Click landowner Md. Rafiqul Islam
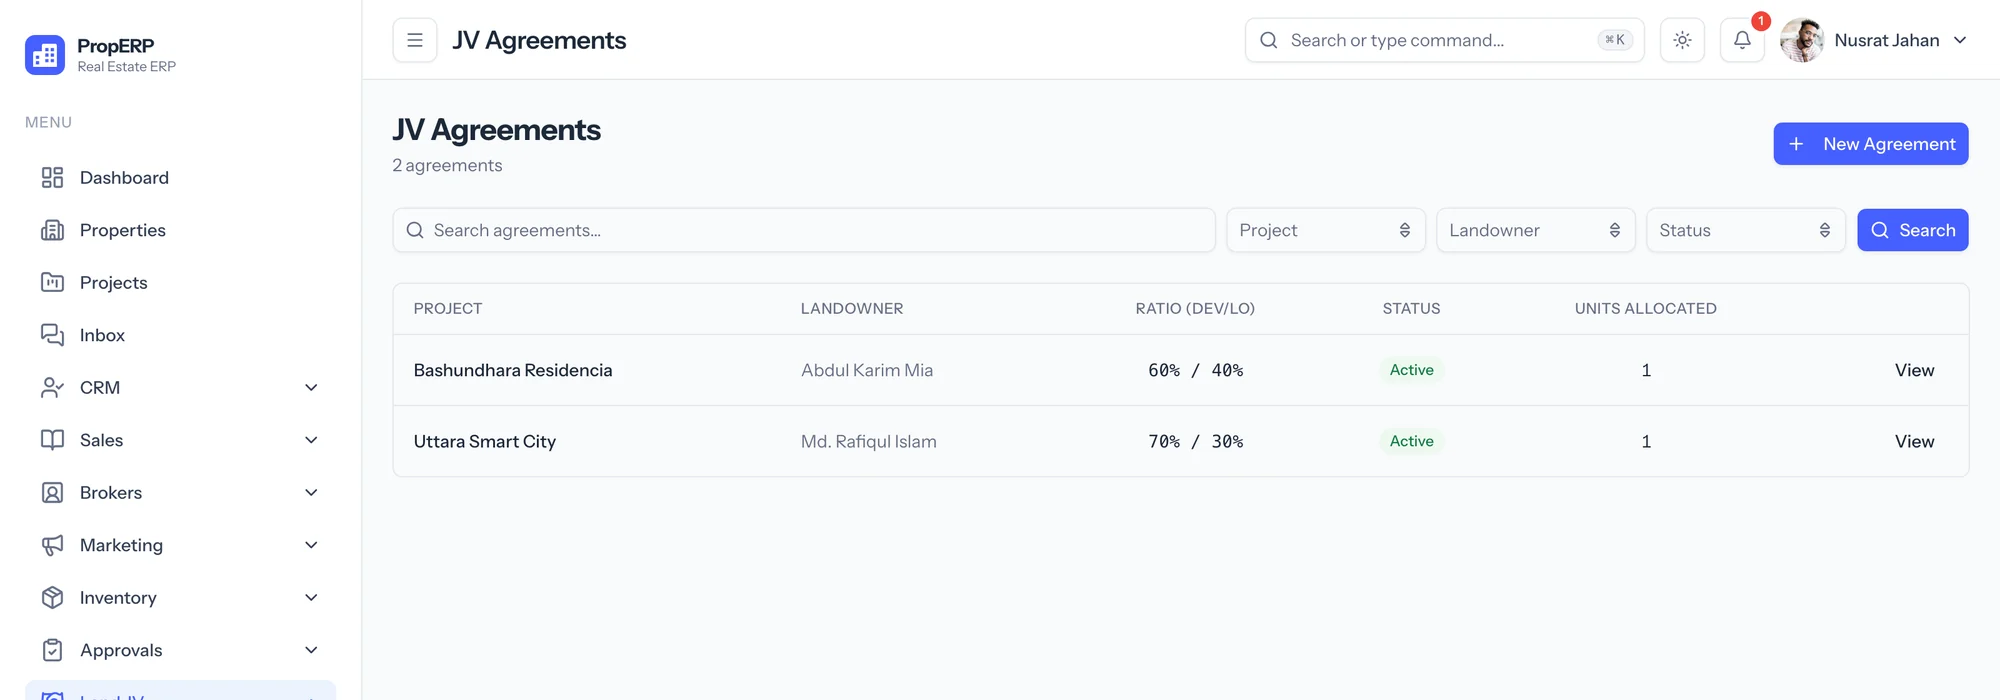The image size is (2000, 700). (869, 441)
